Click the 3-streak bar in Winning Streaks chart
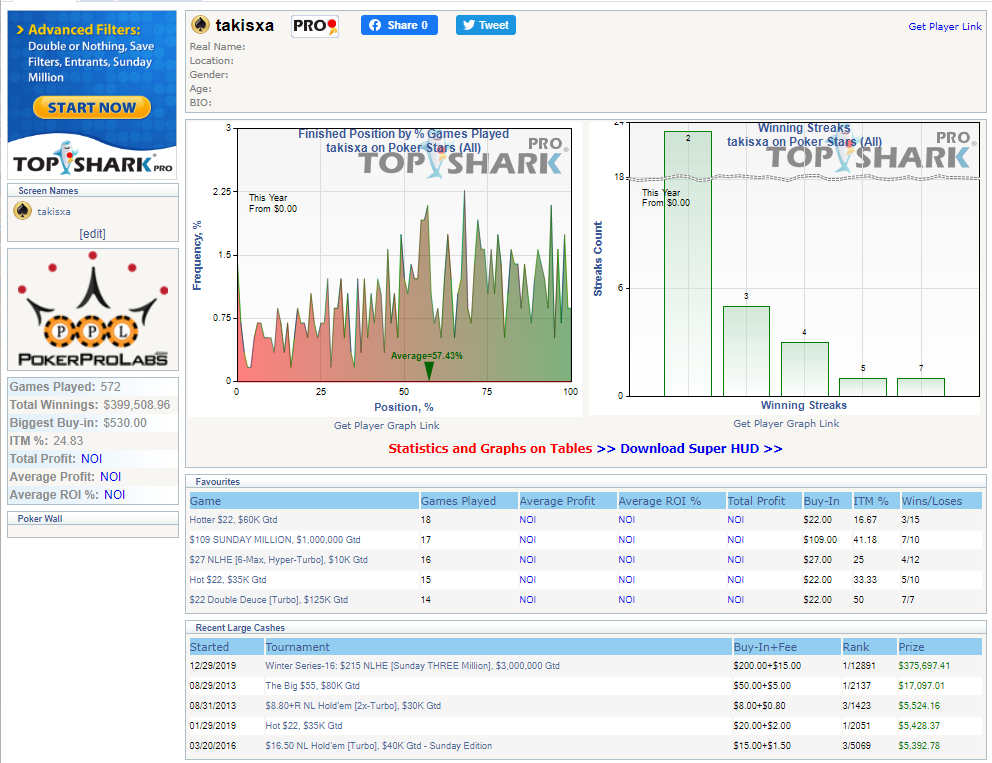Viewport: 992px width, 763px height. click(x=747, y=351)
